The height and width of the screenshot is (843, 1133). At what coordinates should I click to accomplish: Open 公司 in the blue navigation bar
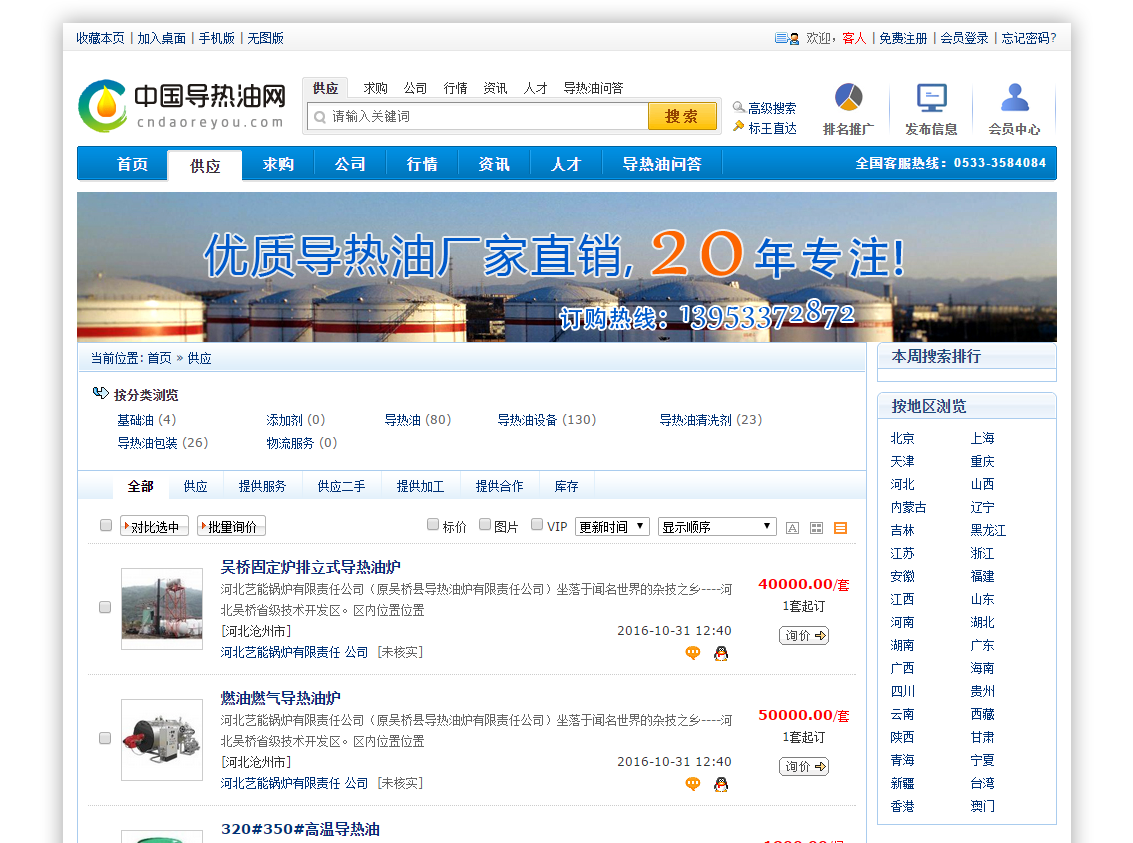350,164
